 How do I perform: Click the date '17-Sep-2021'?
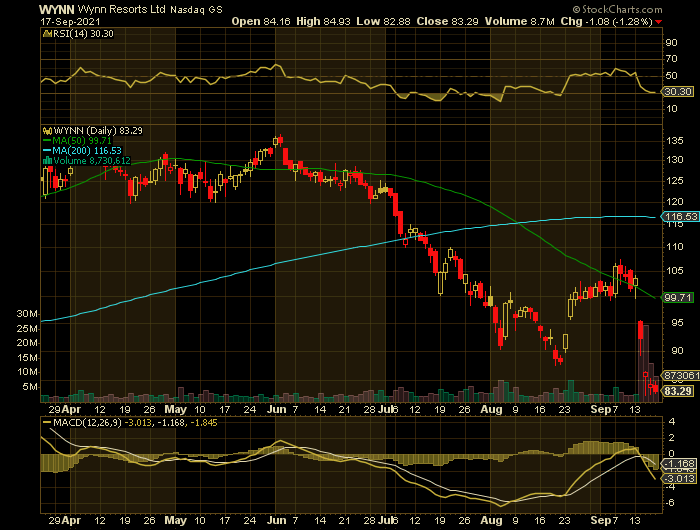(x=70, y=22)
